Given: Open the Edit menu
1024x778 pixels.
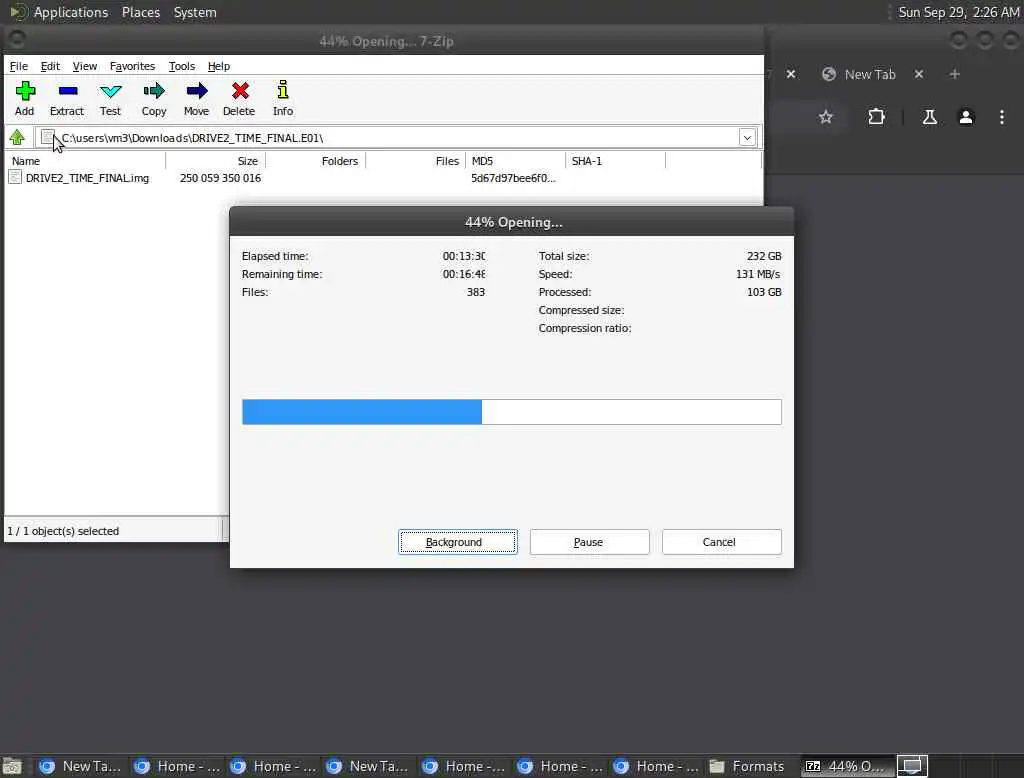Looking at the screenshot, I should click(50, 66).
